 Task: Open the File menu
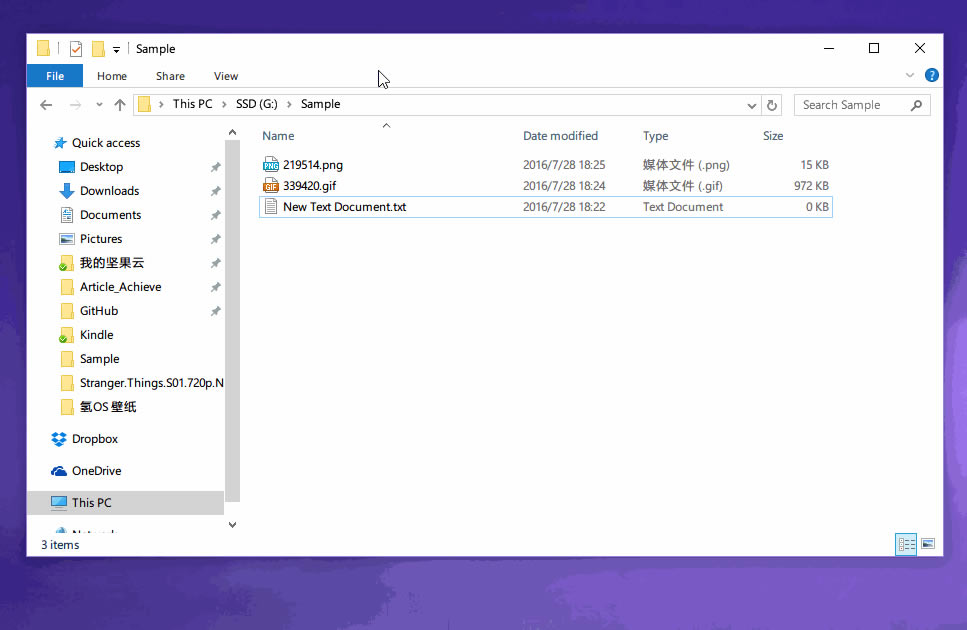[x=55, y=75]
